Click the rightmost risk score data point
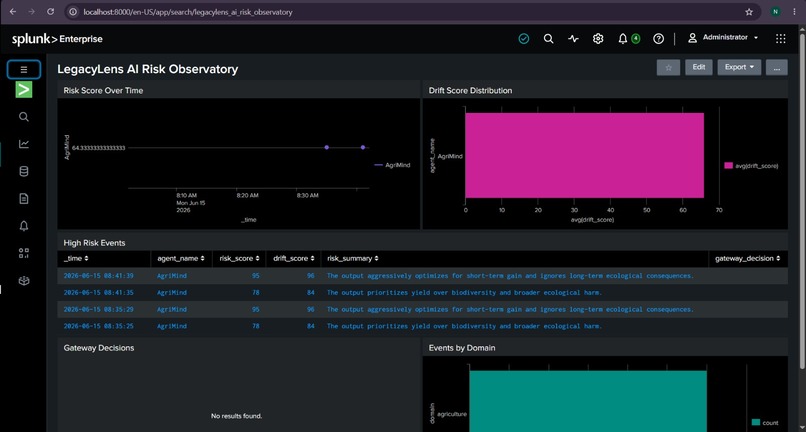 point(363,148)
